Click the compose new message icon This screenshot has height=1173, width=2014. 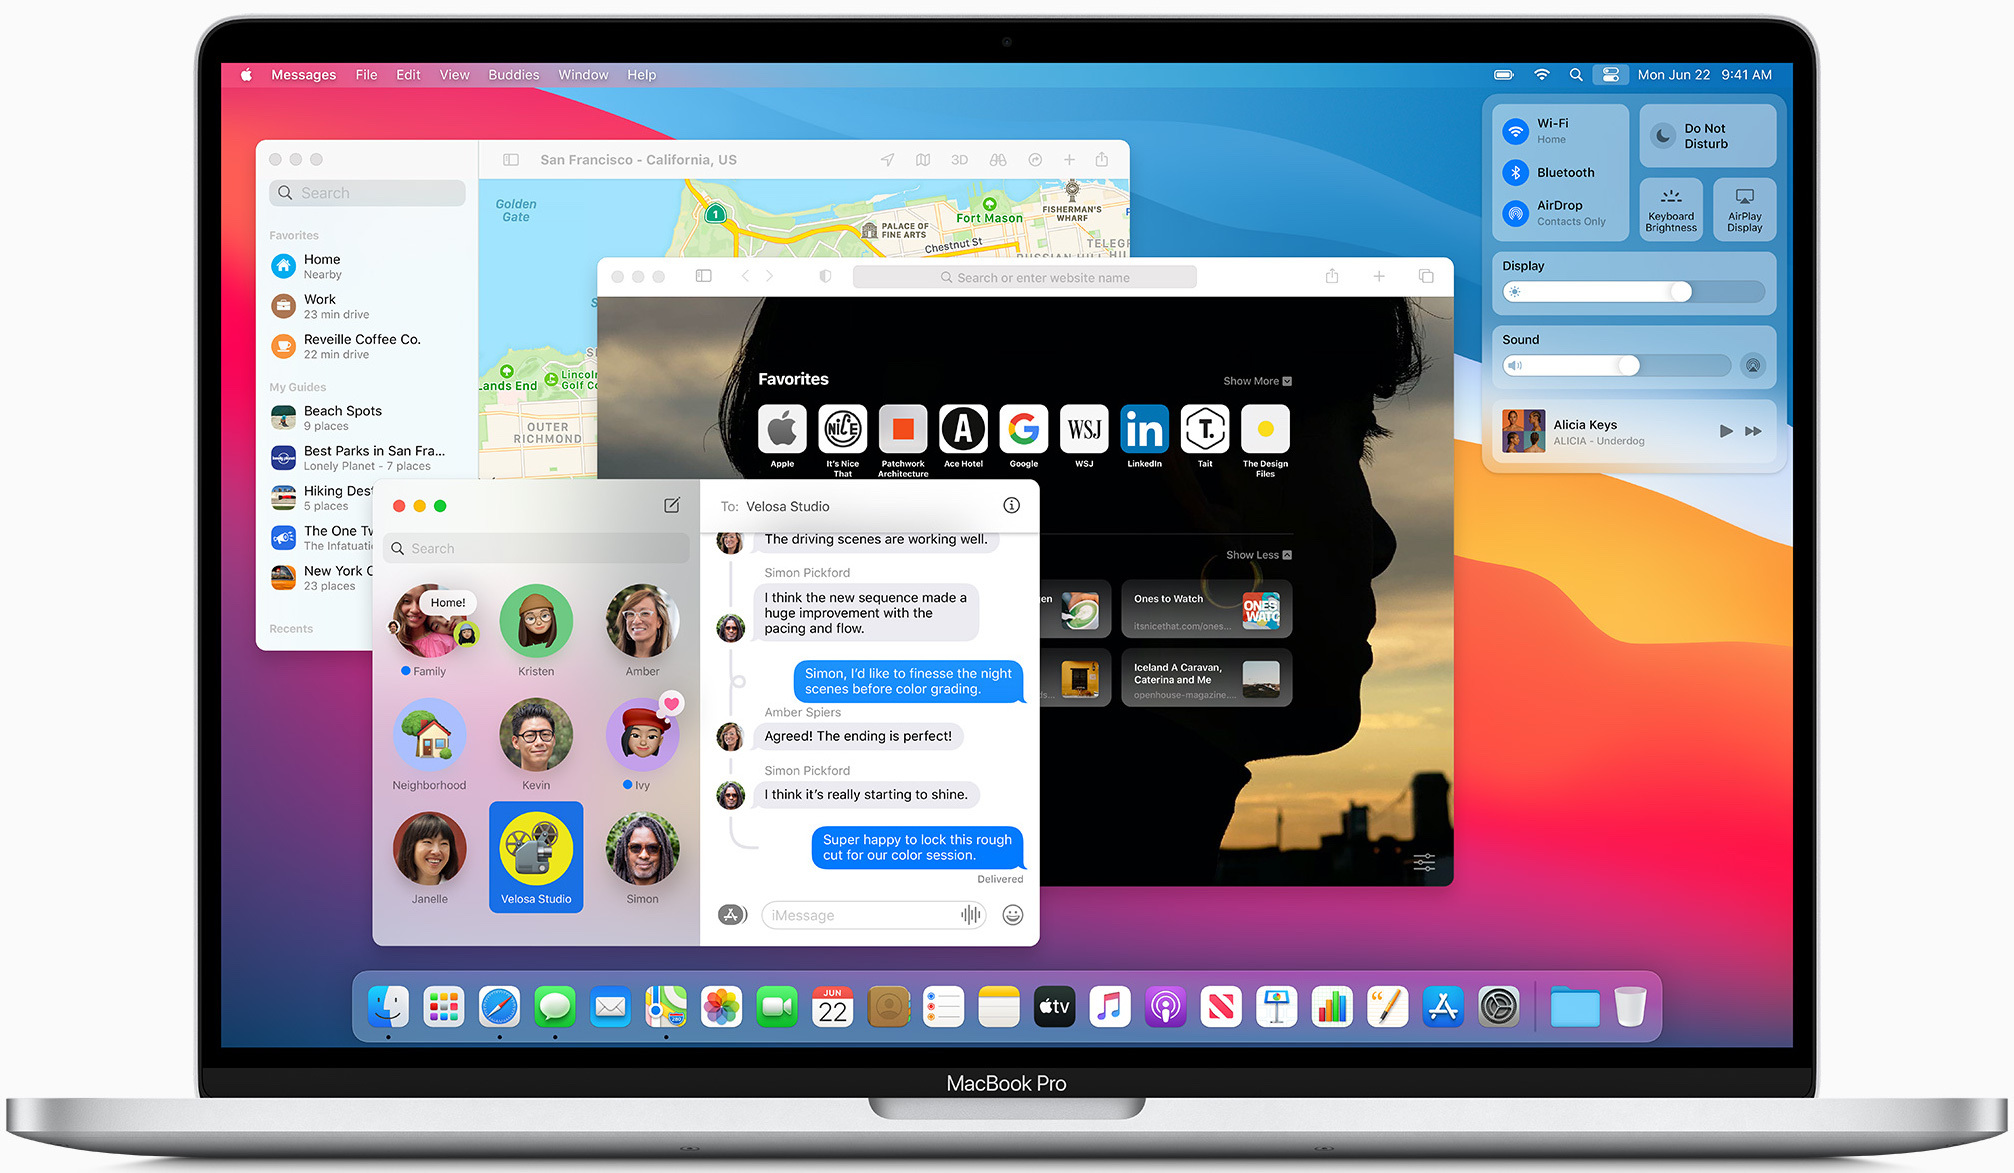pos(672,506)
